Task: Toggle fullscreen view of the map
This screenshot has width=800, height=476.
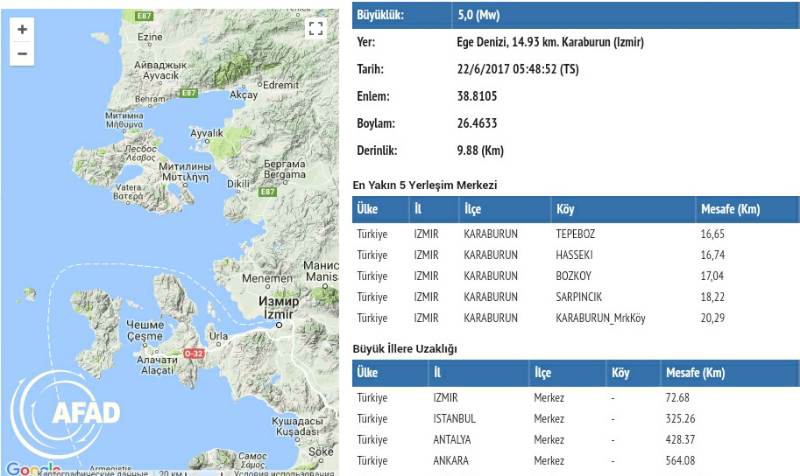Action: tap(315, 29)
